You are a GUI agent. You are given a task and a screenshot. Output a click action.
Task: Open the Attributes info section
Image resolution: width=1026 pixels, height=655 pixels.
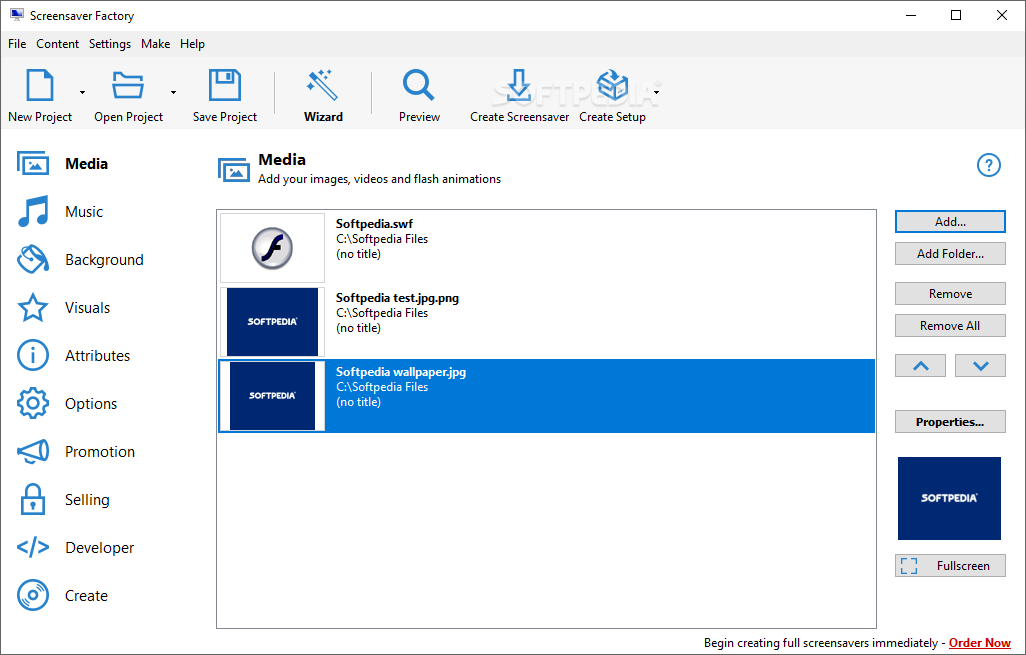73,355
